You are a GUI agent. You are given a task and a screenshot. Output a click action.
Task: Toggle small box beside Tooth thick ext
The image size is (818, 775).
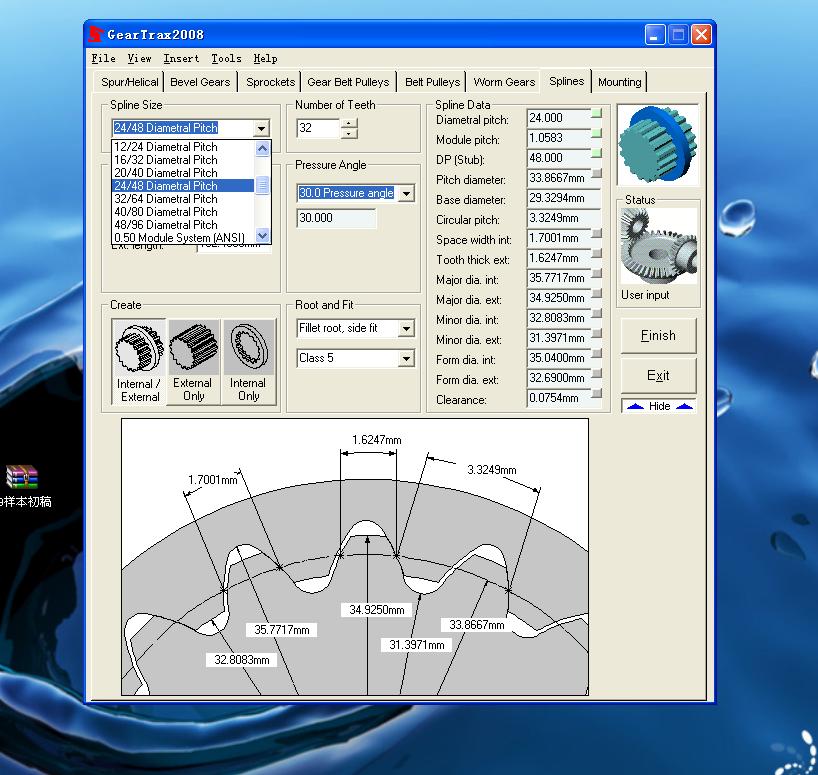596,253
